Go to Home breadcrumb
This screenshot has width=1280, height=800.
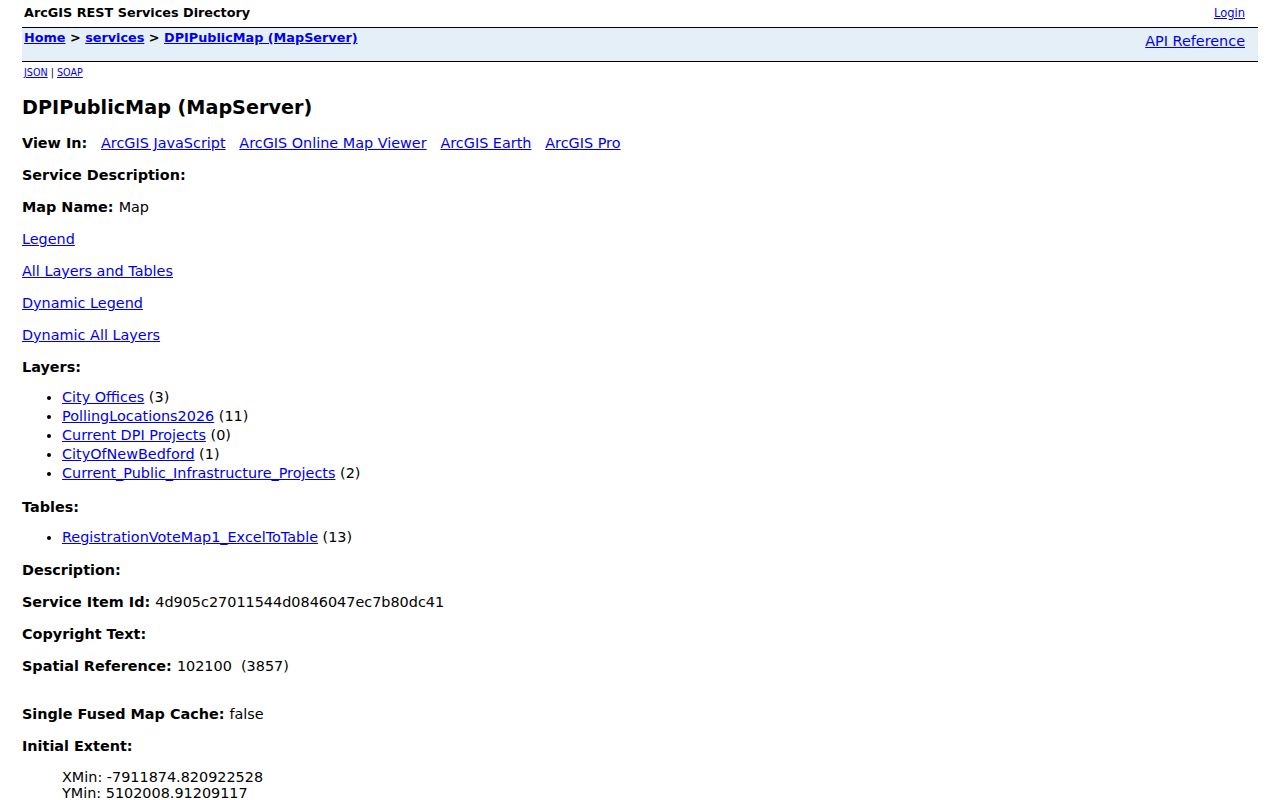44,38
